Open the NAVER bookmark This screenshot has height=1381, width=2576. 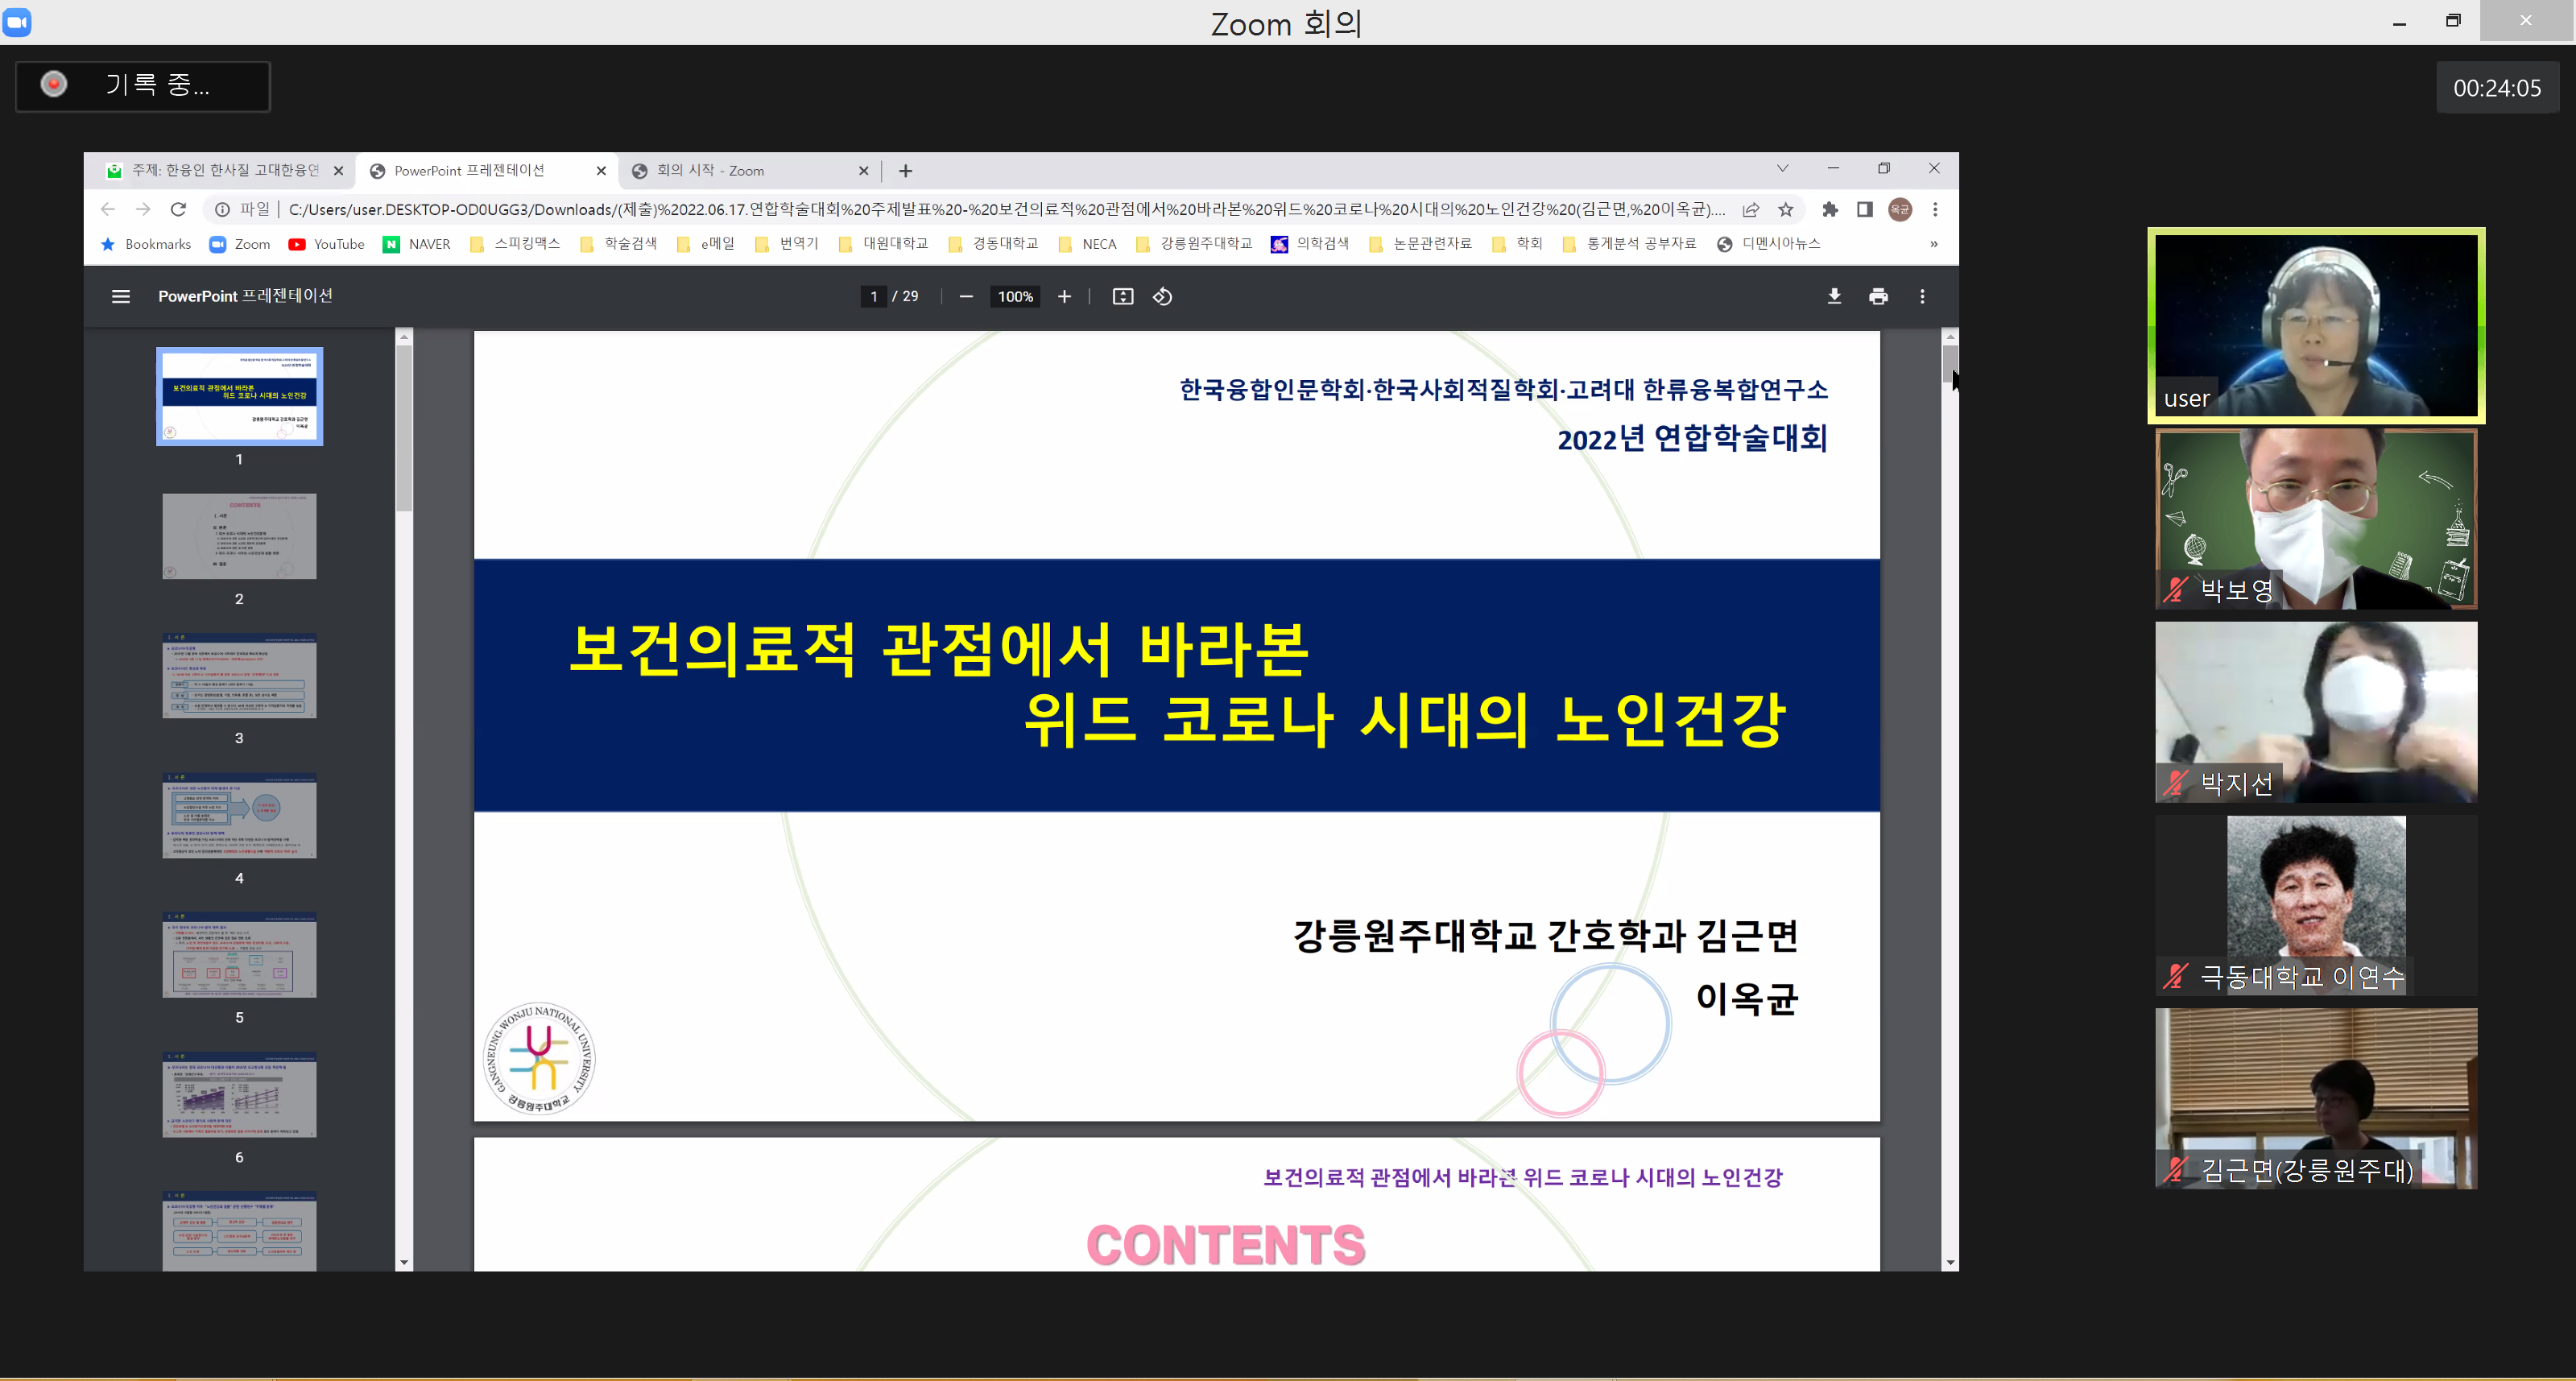[417, 244]
